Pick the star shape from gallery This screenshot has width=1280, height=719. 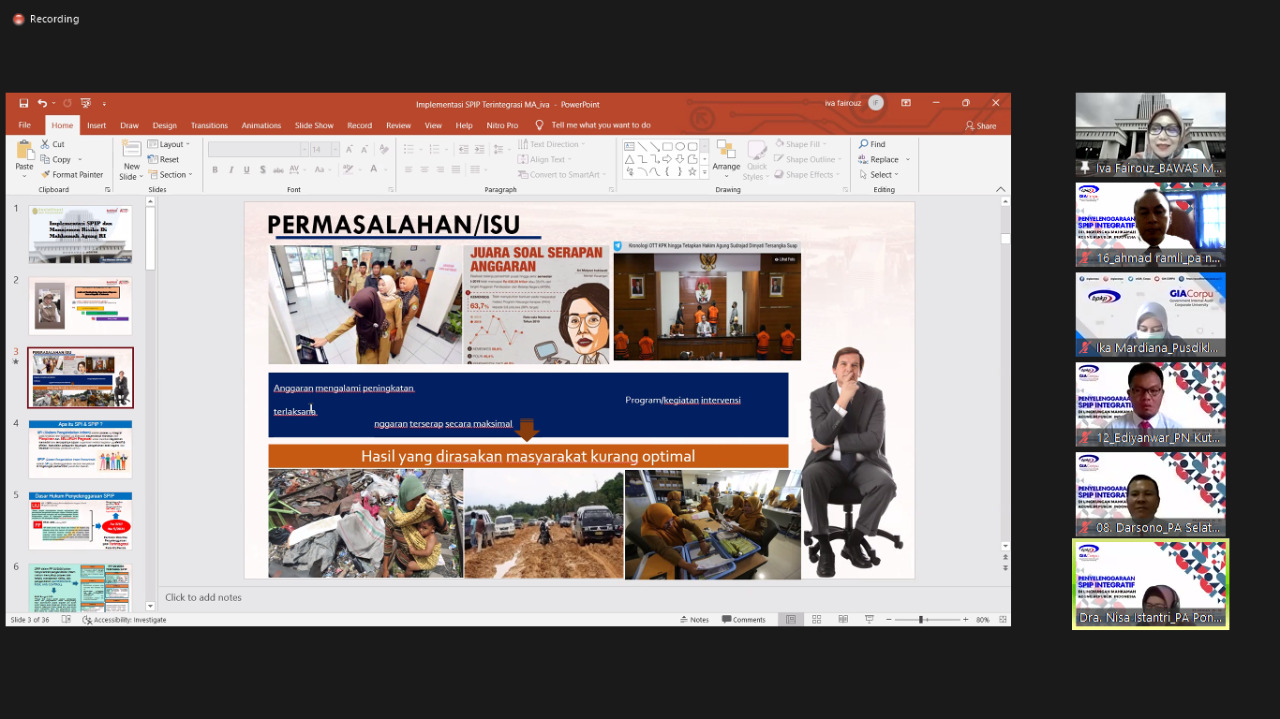[x=692, y=171]
